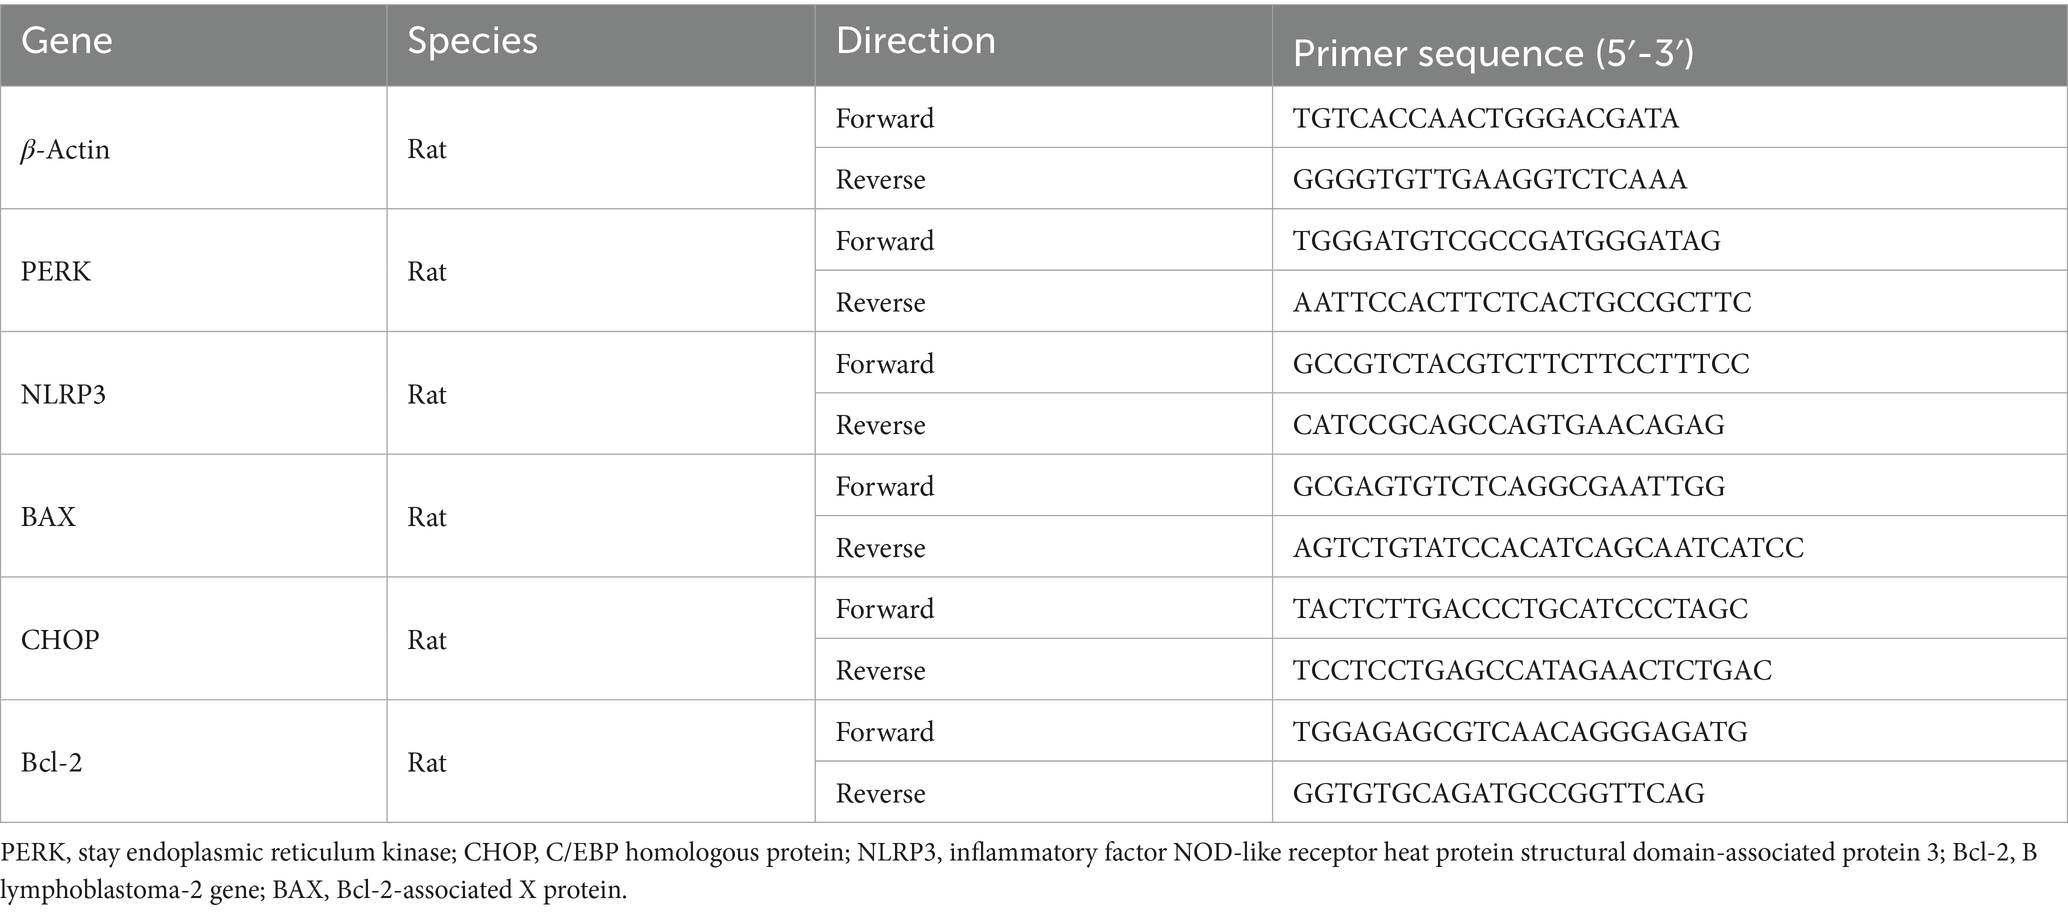Click the Bcl-2 gene cell
2068x912 pixels.
pos(52,763)
